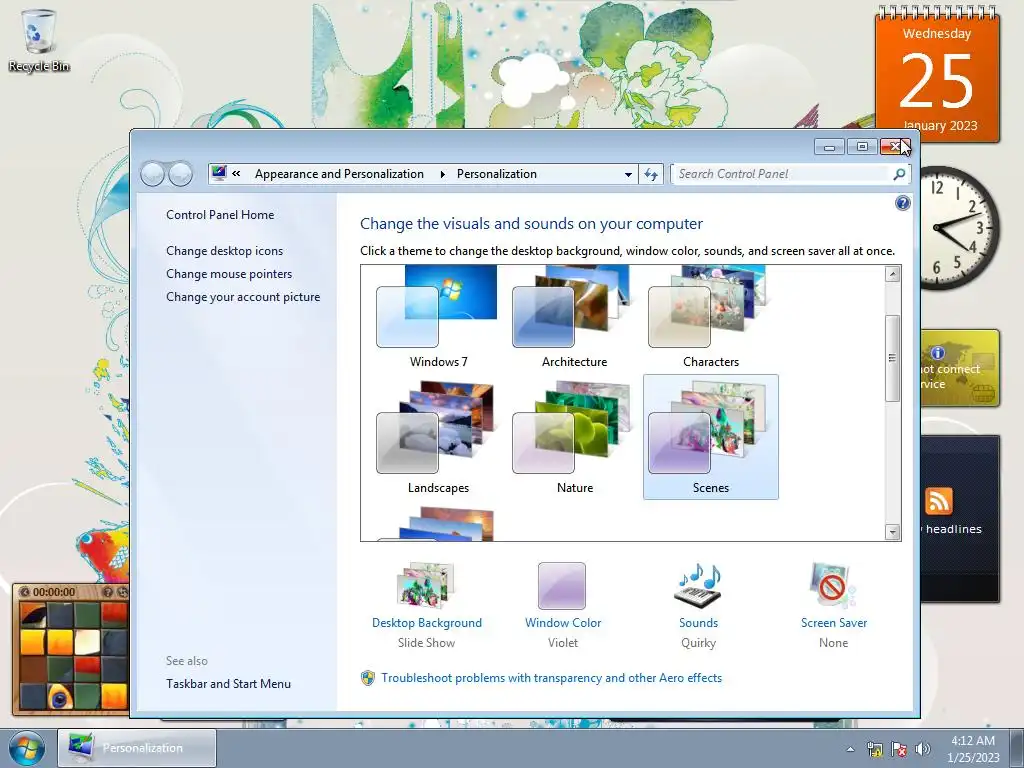Image resolution: width=1024 pixels, height=768 pixels.
Task: Open Change desktop icons link
Action: pyautogui.click(x=225, y=251)
